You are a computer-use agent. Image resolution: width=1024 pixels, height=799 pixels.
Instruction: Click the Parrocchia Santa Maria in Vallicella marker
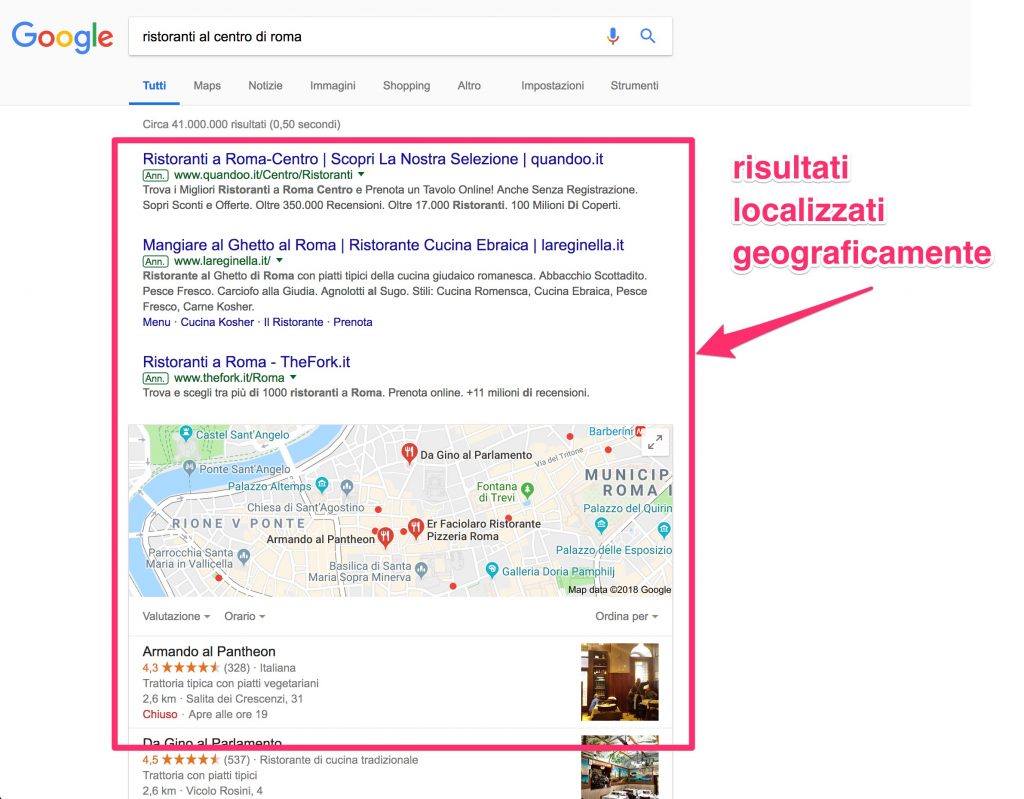coord(244,556)
